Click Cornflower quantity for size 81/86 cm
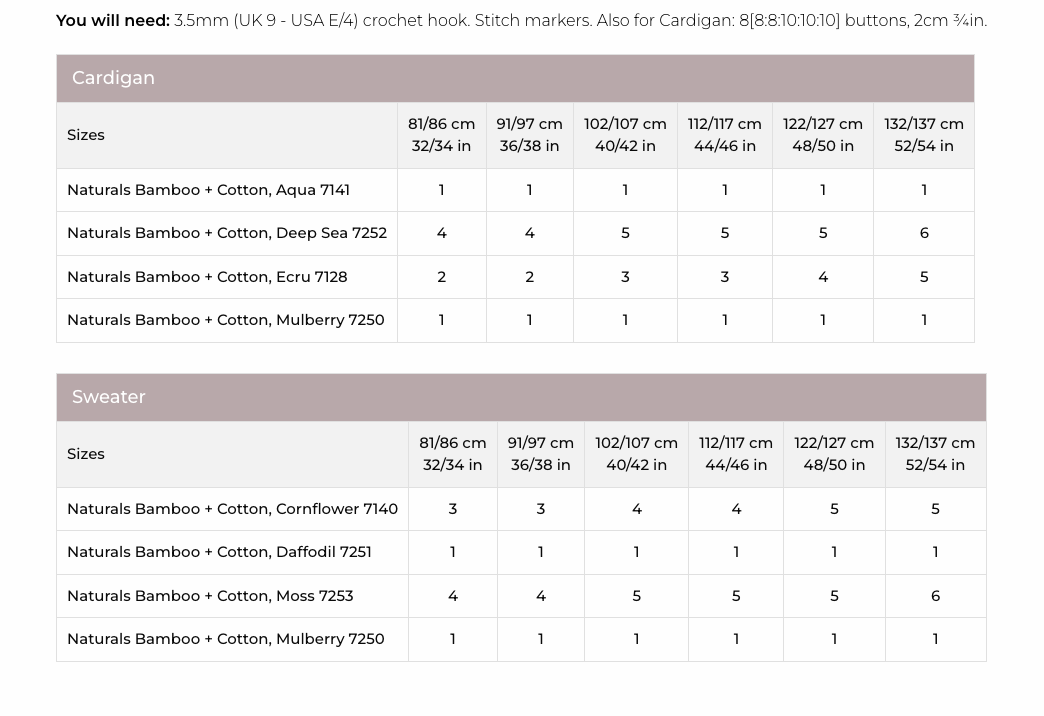Screen dimensions: 1044x716 (452, 509)
